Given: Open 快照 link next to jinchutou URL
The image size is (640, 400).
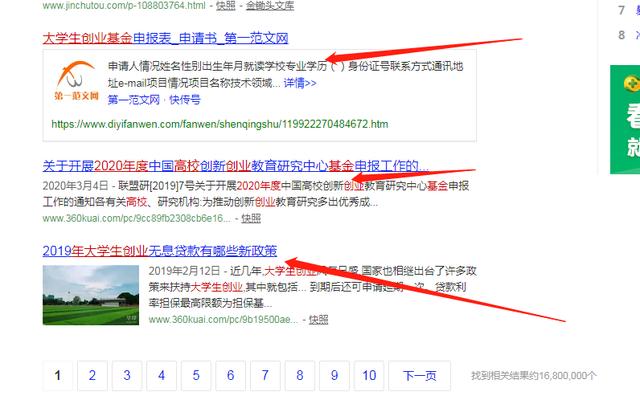Looking at the screenshot, I should [226, 5].
